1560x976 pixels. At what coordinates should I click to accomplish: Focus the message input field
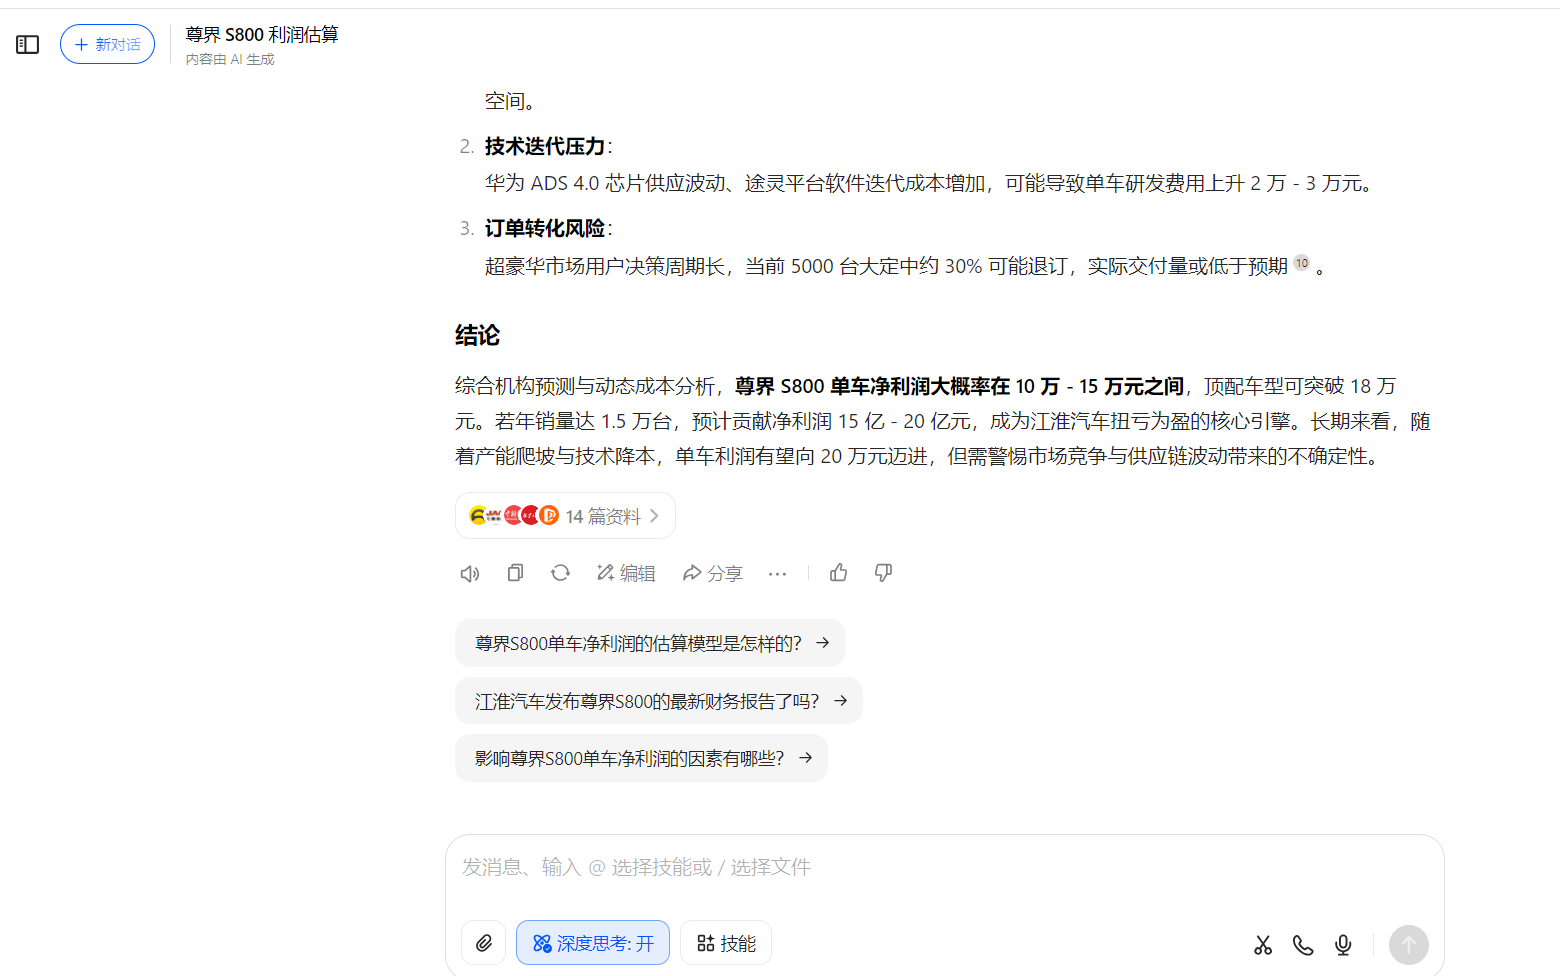click(944, 867)
